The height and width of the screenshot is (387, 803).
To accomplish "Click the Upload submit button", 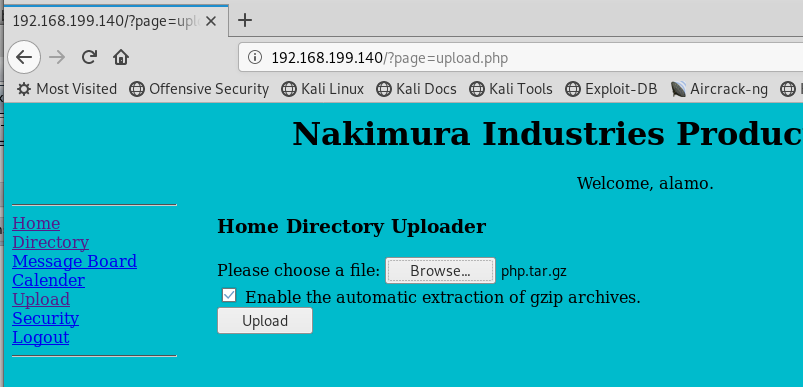I will 265,320.
